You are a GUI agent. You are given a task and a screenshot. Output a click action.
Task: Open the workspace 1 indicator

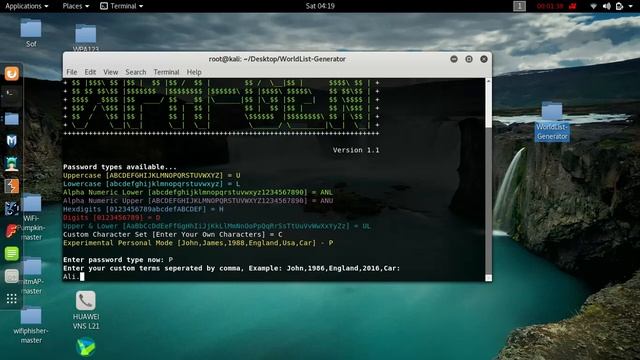tap(519, 6)
